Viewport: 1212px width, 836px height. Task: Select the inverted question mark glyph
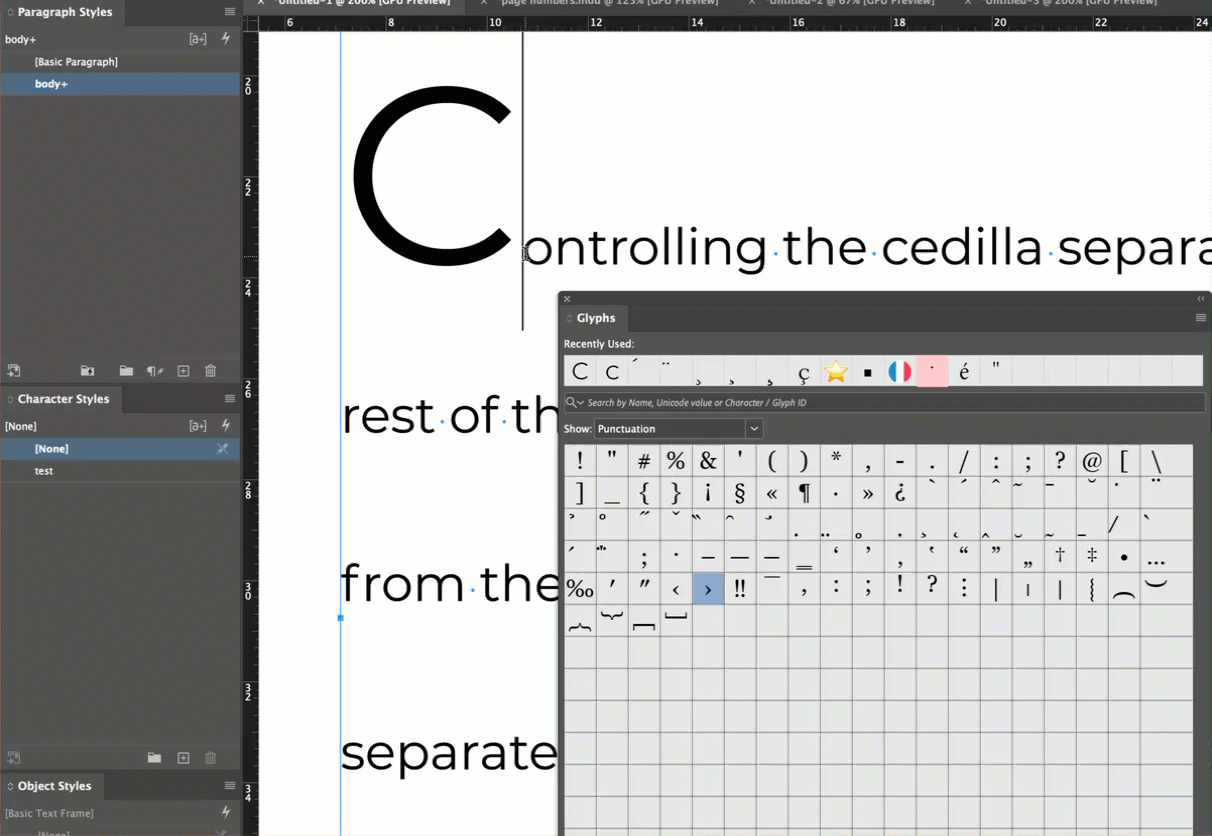tap(900, 493)
